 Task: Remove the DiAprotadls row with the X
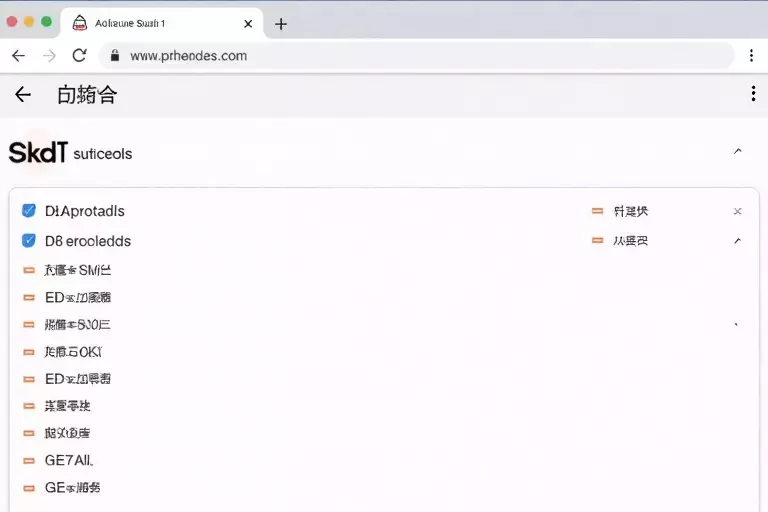click(x=738, y=211)
